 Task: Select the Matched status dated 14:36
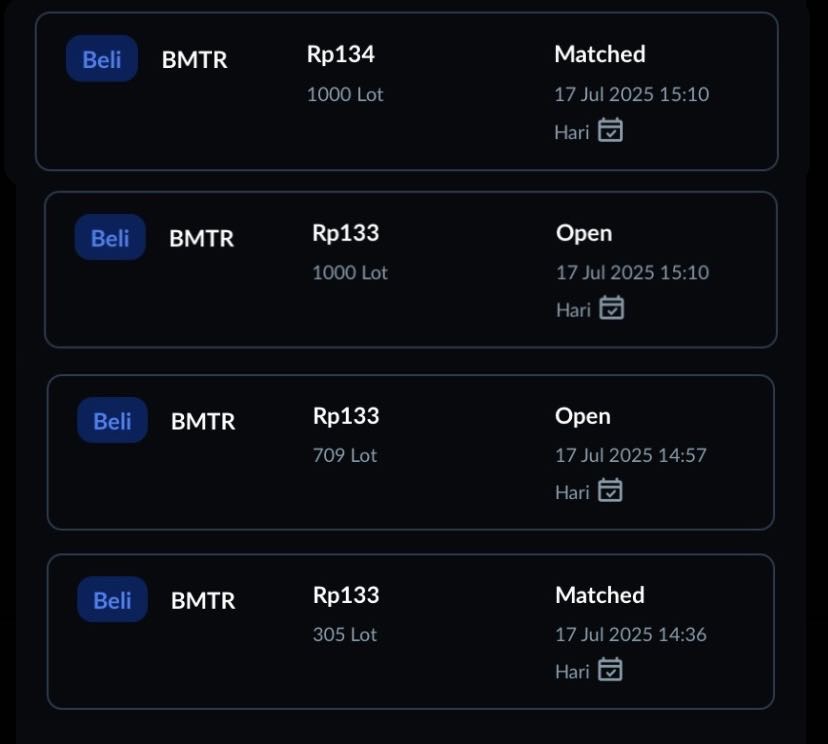pos(599,595)
